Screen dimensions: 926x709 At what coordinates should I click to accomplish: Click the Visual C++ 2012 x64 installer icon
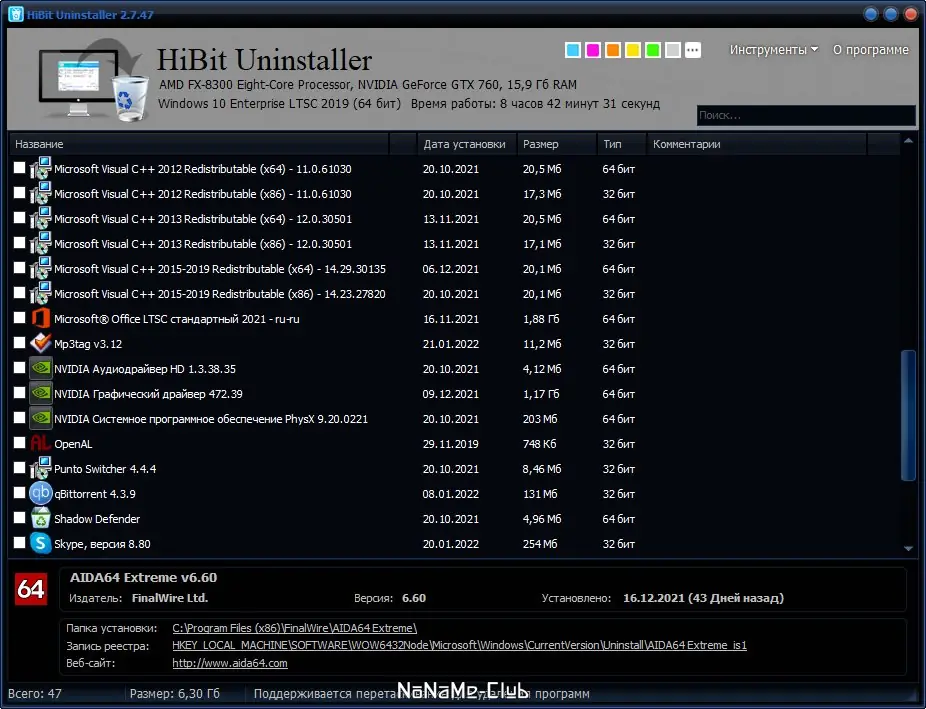click(40, 169)
